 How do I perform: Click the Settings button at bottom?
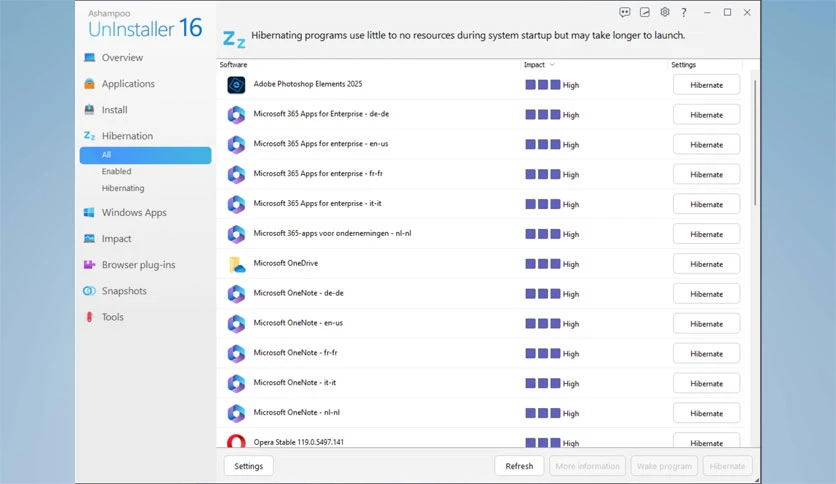248,466
